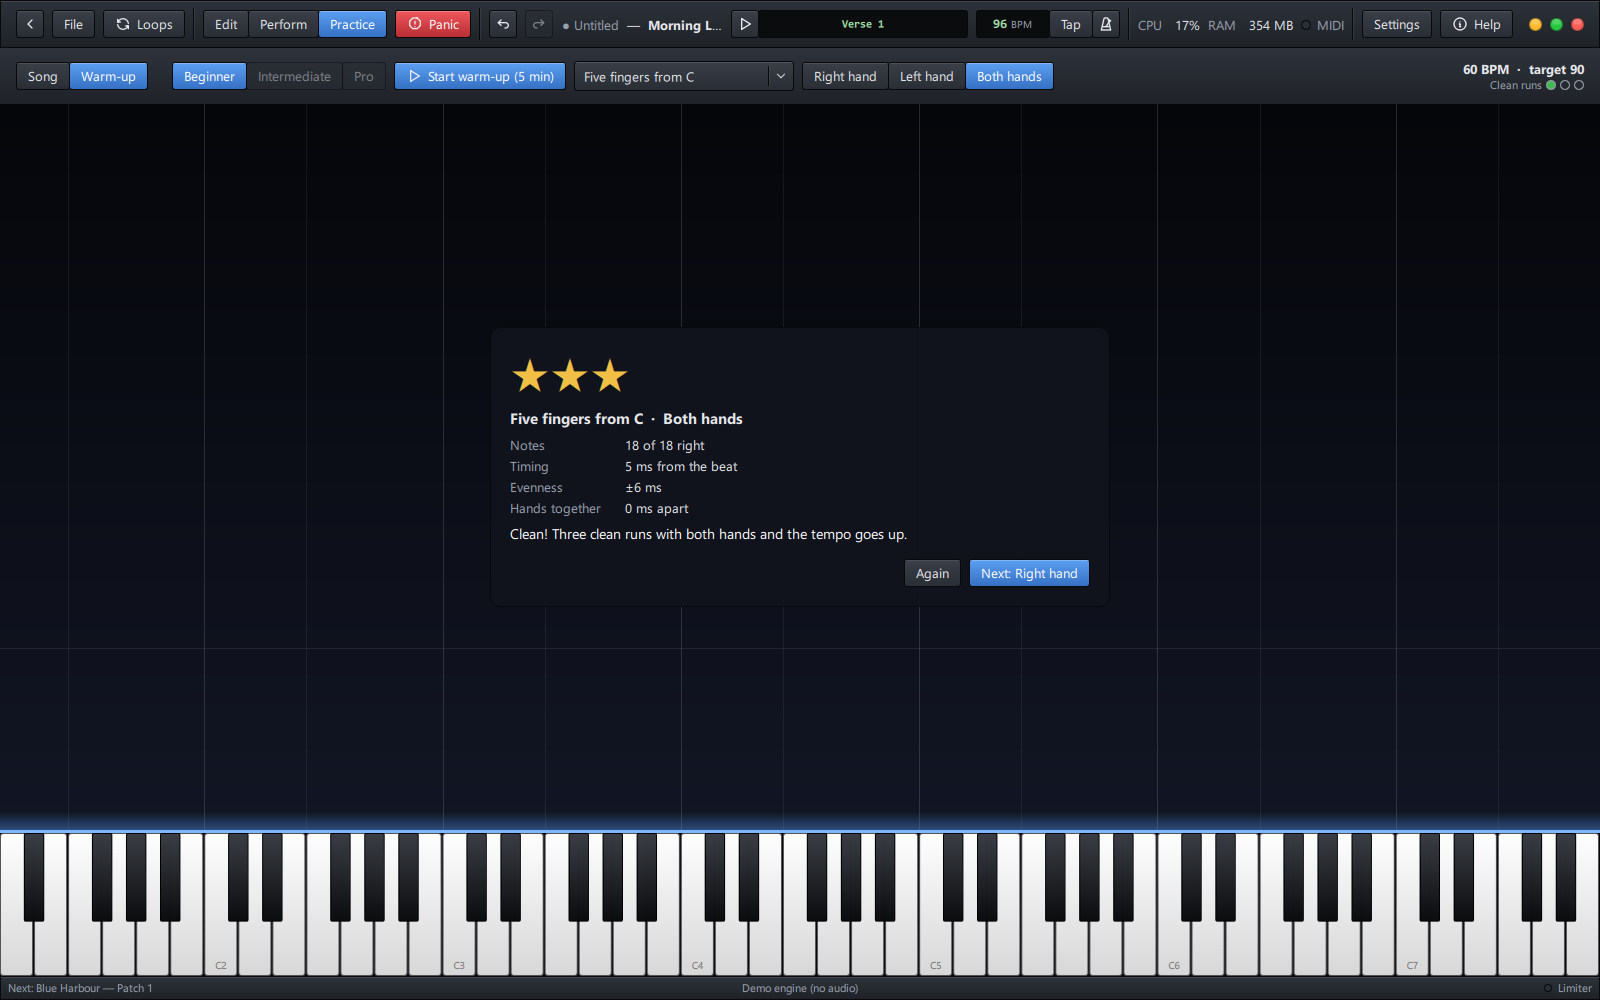Open the Help button
The image size is (1600, 1000).
click(x=1477, y=24)
